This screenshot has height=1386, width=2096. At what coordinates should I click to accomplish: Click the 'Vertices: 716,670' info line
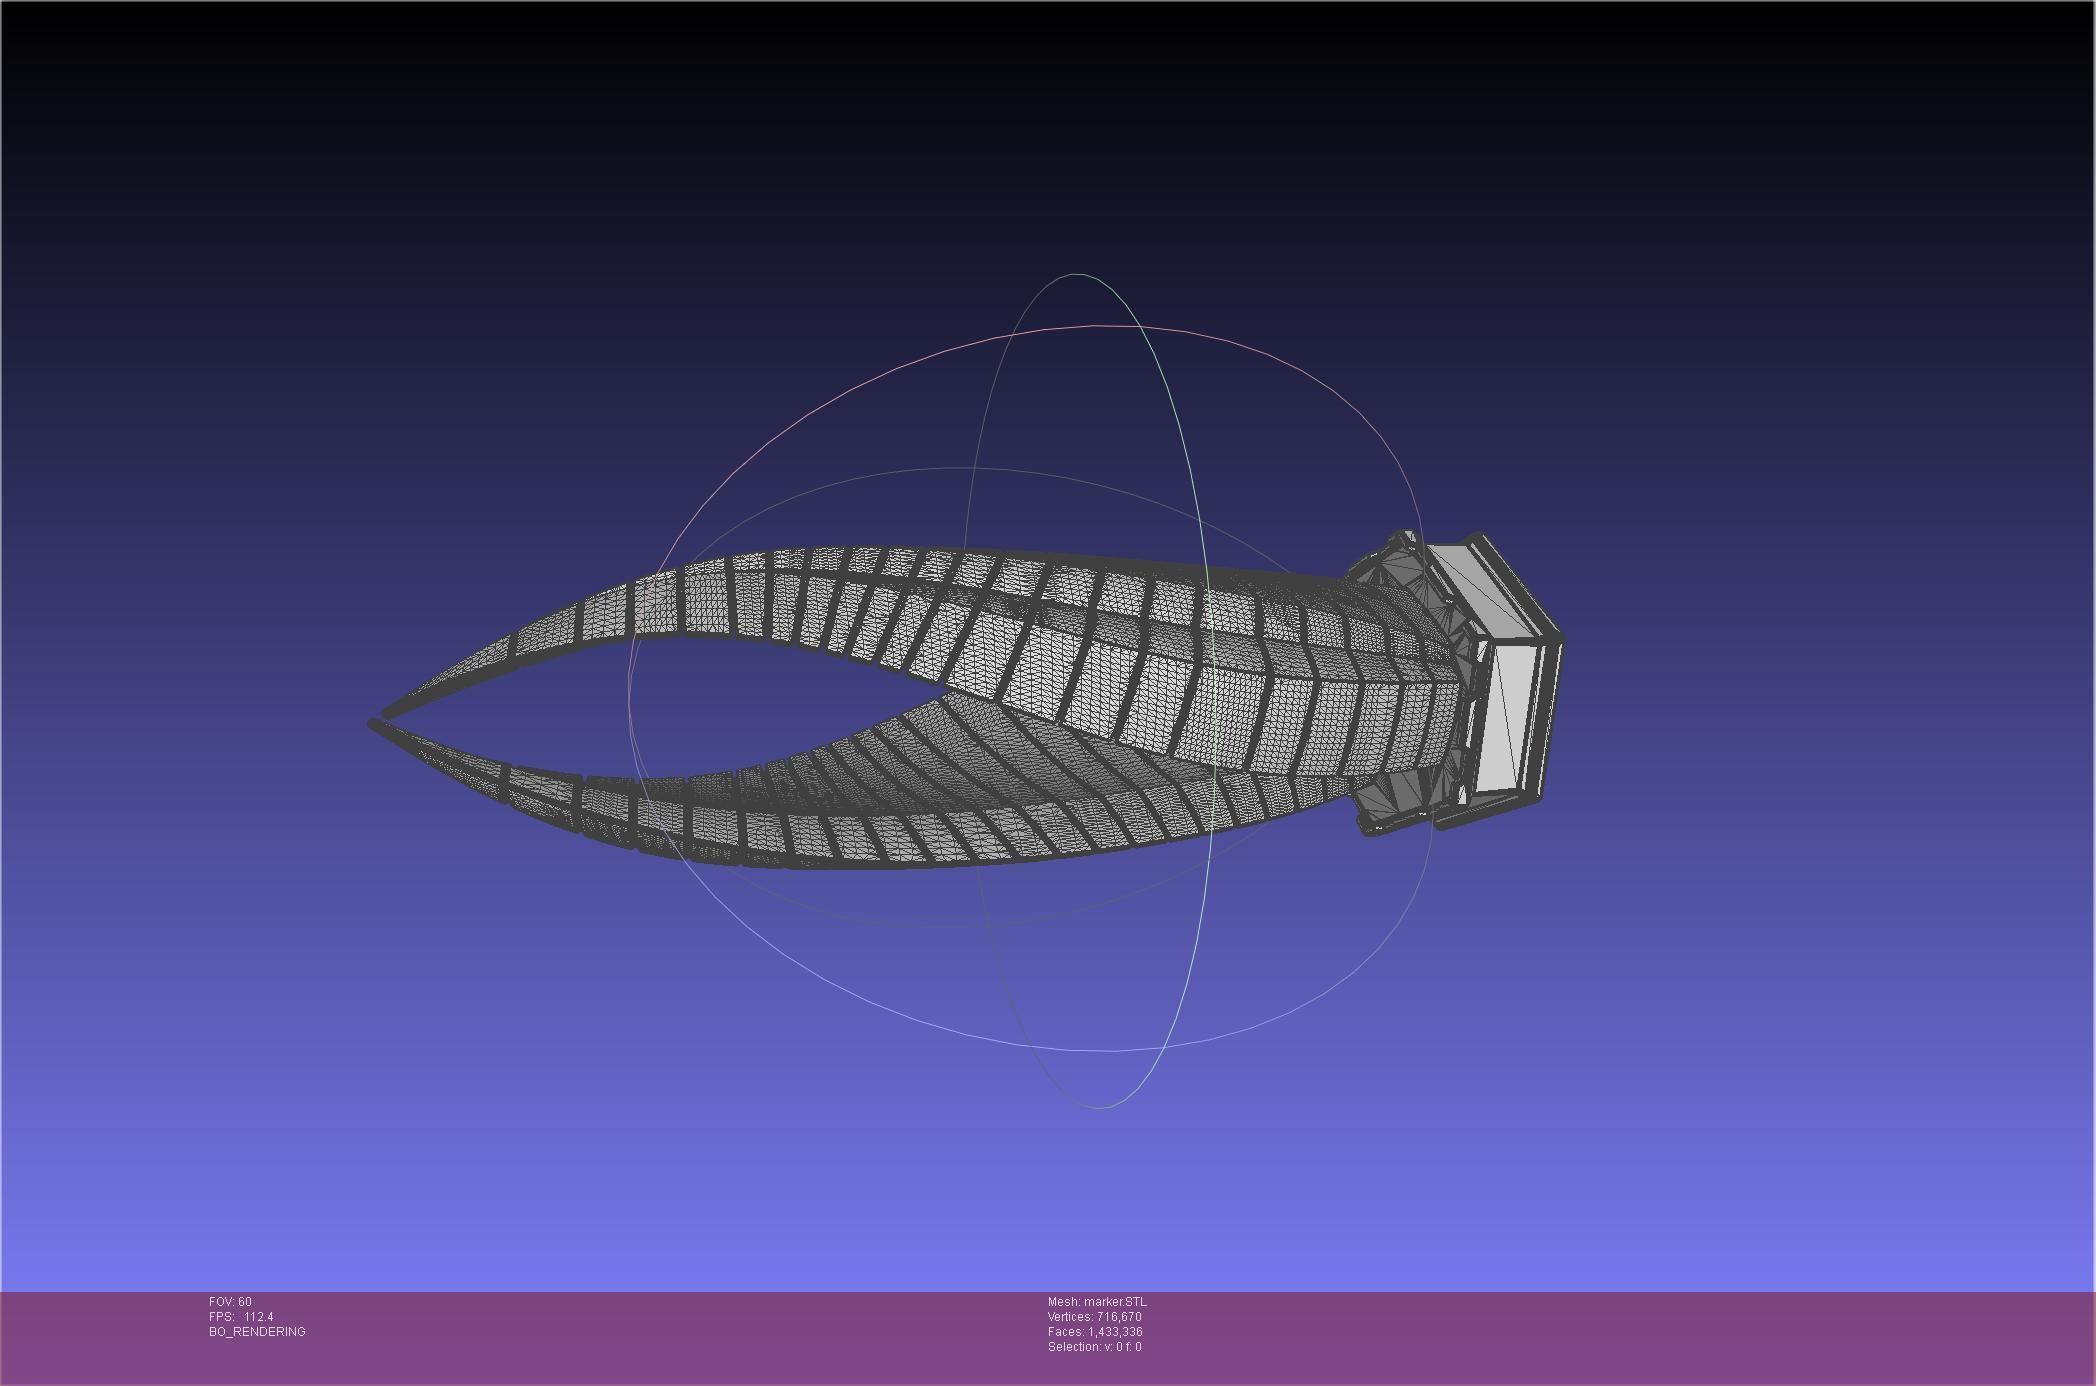[1094, 1317]
